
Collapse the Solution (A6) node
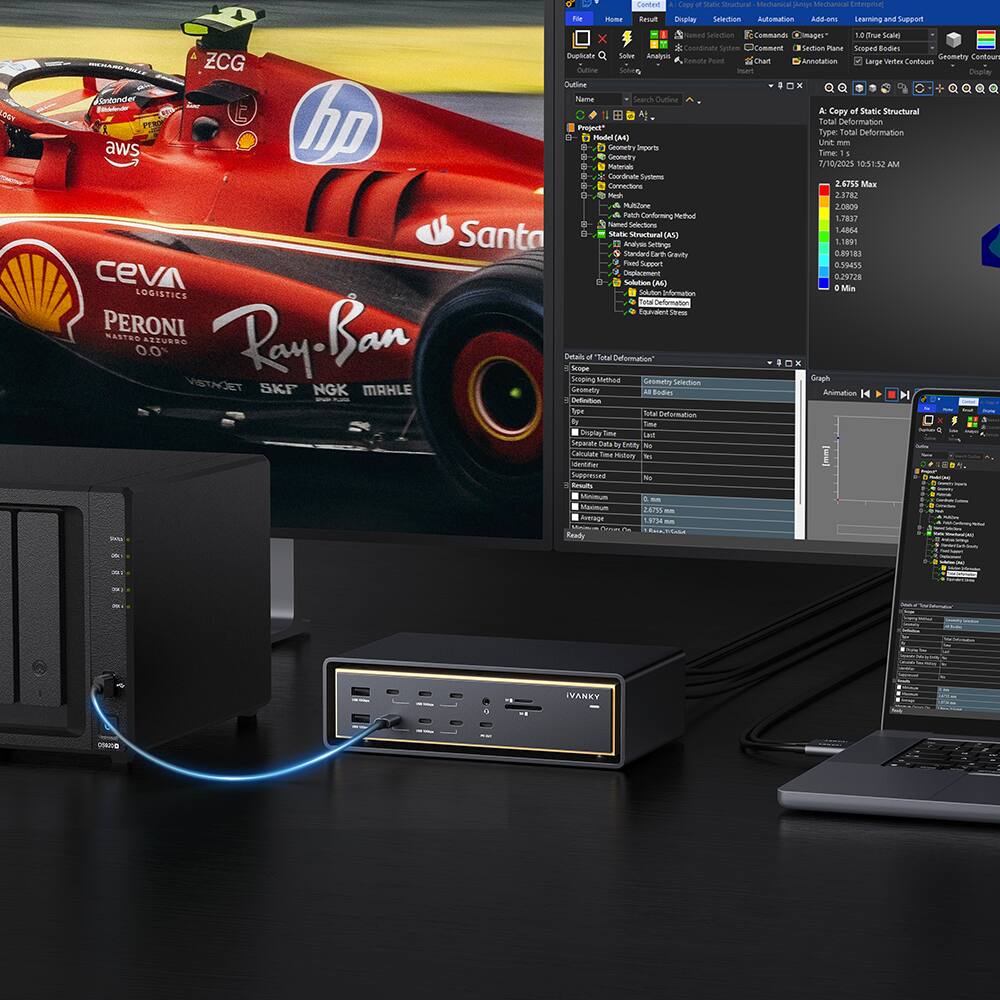point(599,283)
